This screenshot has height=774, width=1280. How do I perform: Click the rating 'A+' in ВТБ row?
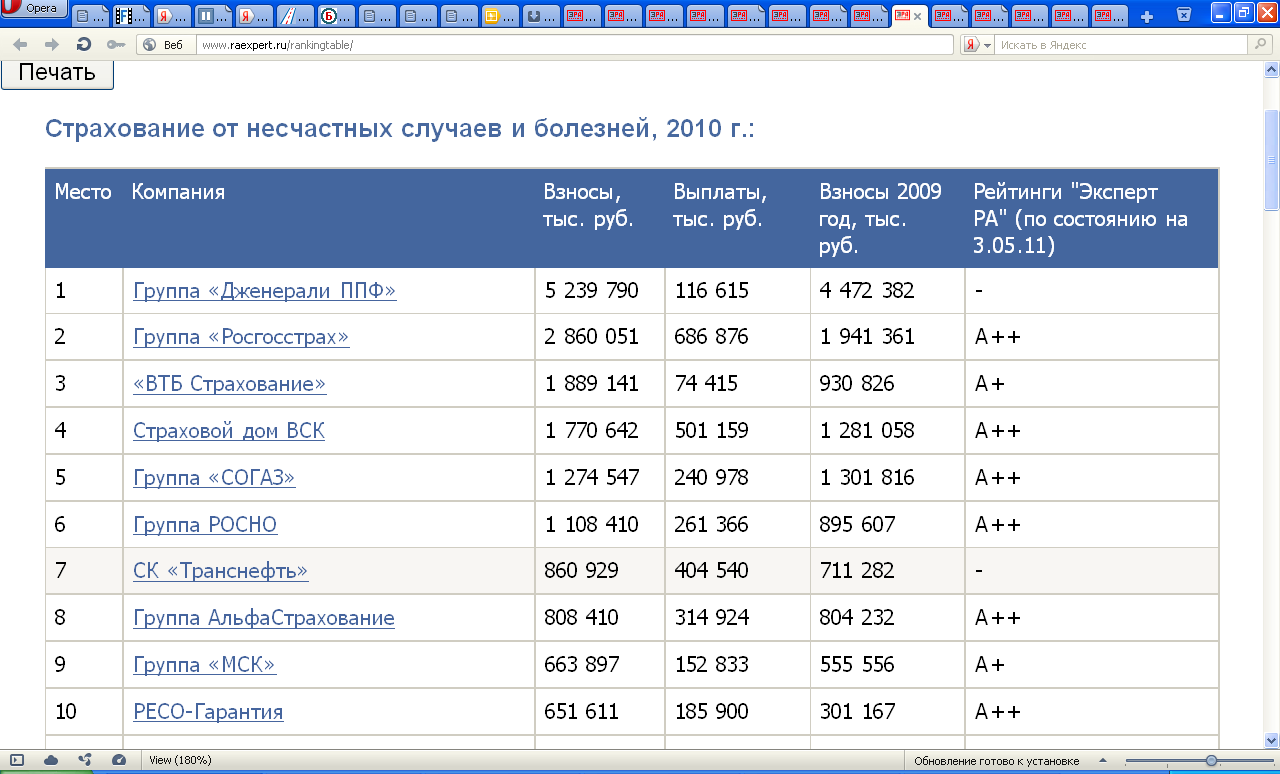[990, 384]
